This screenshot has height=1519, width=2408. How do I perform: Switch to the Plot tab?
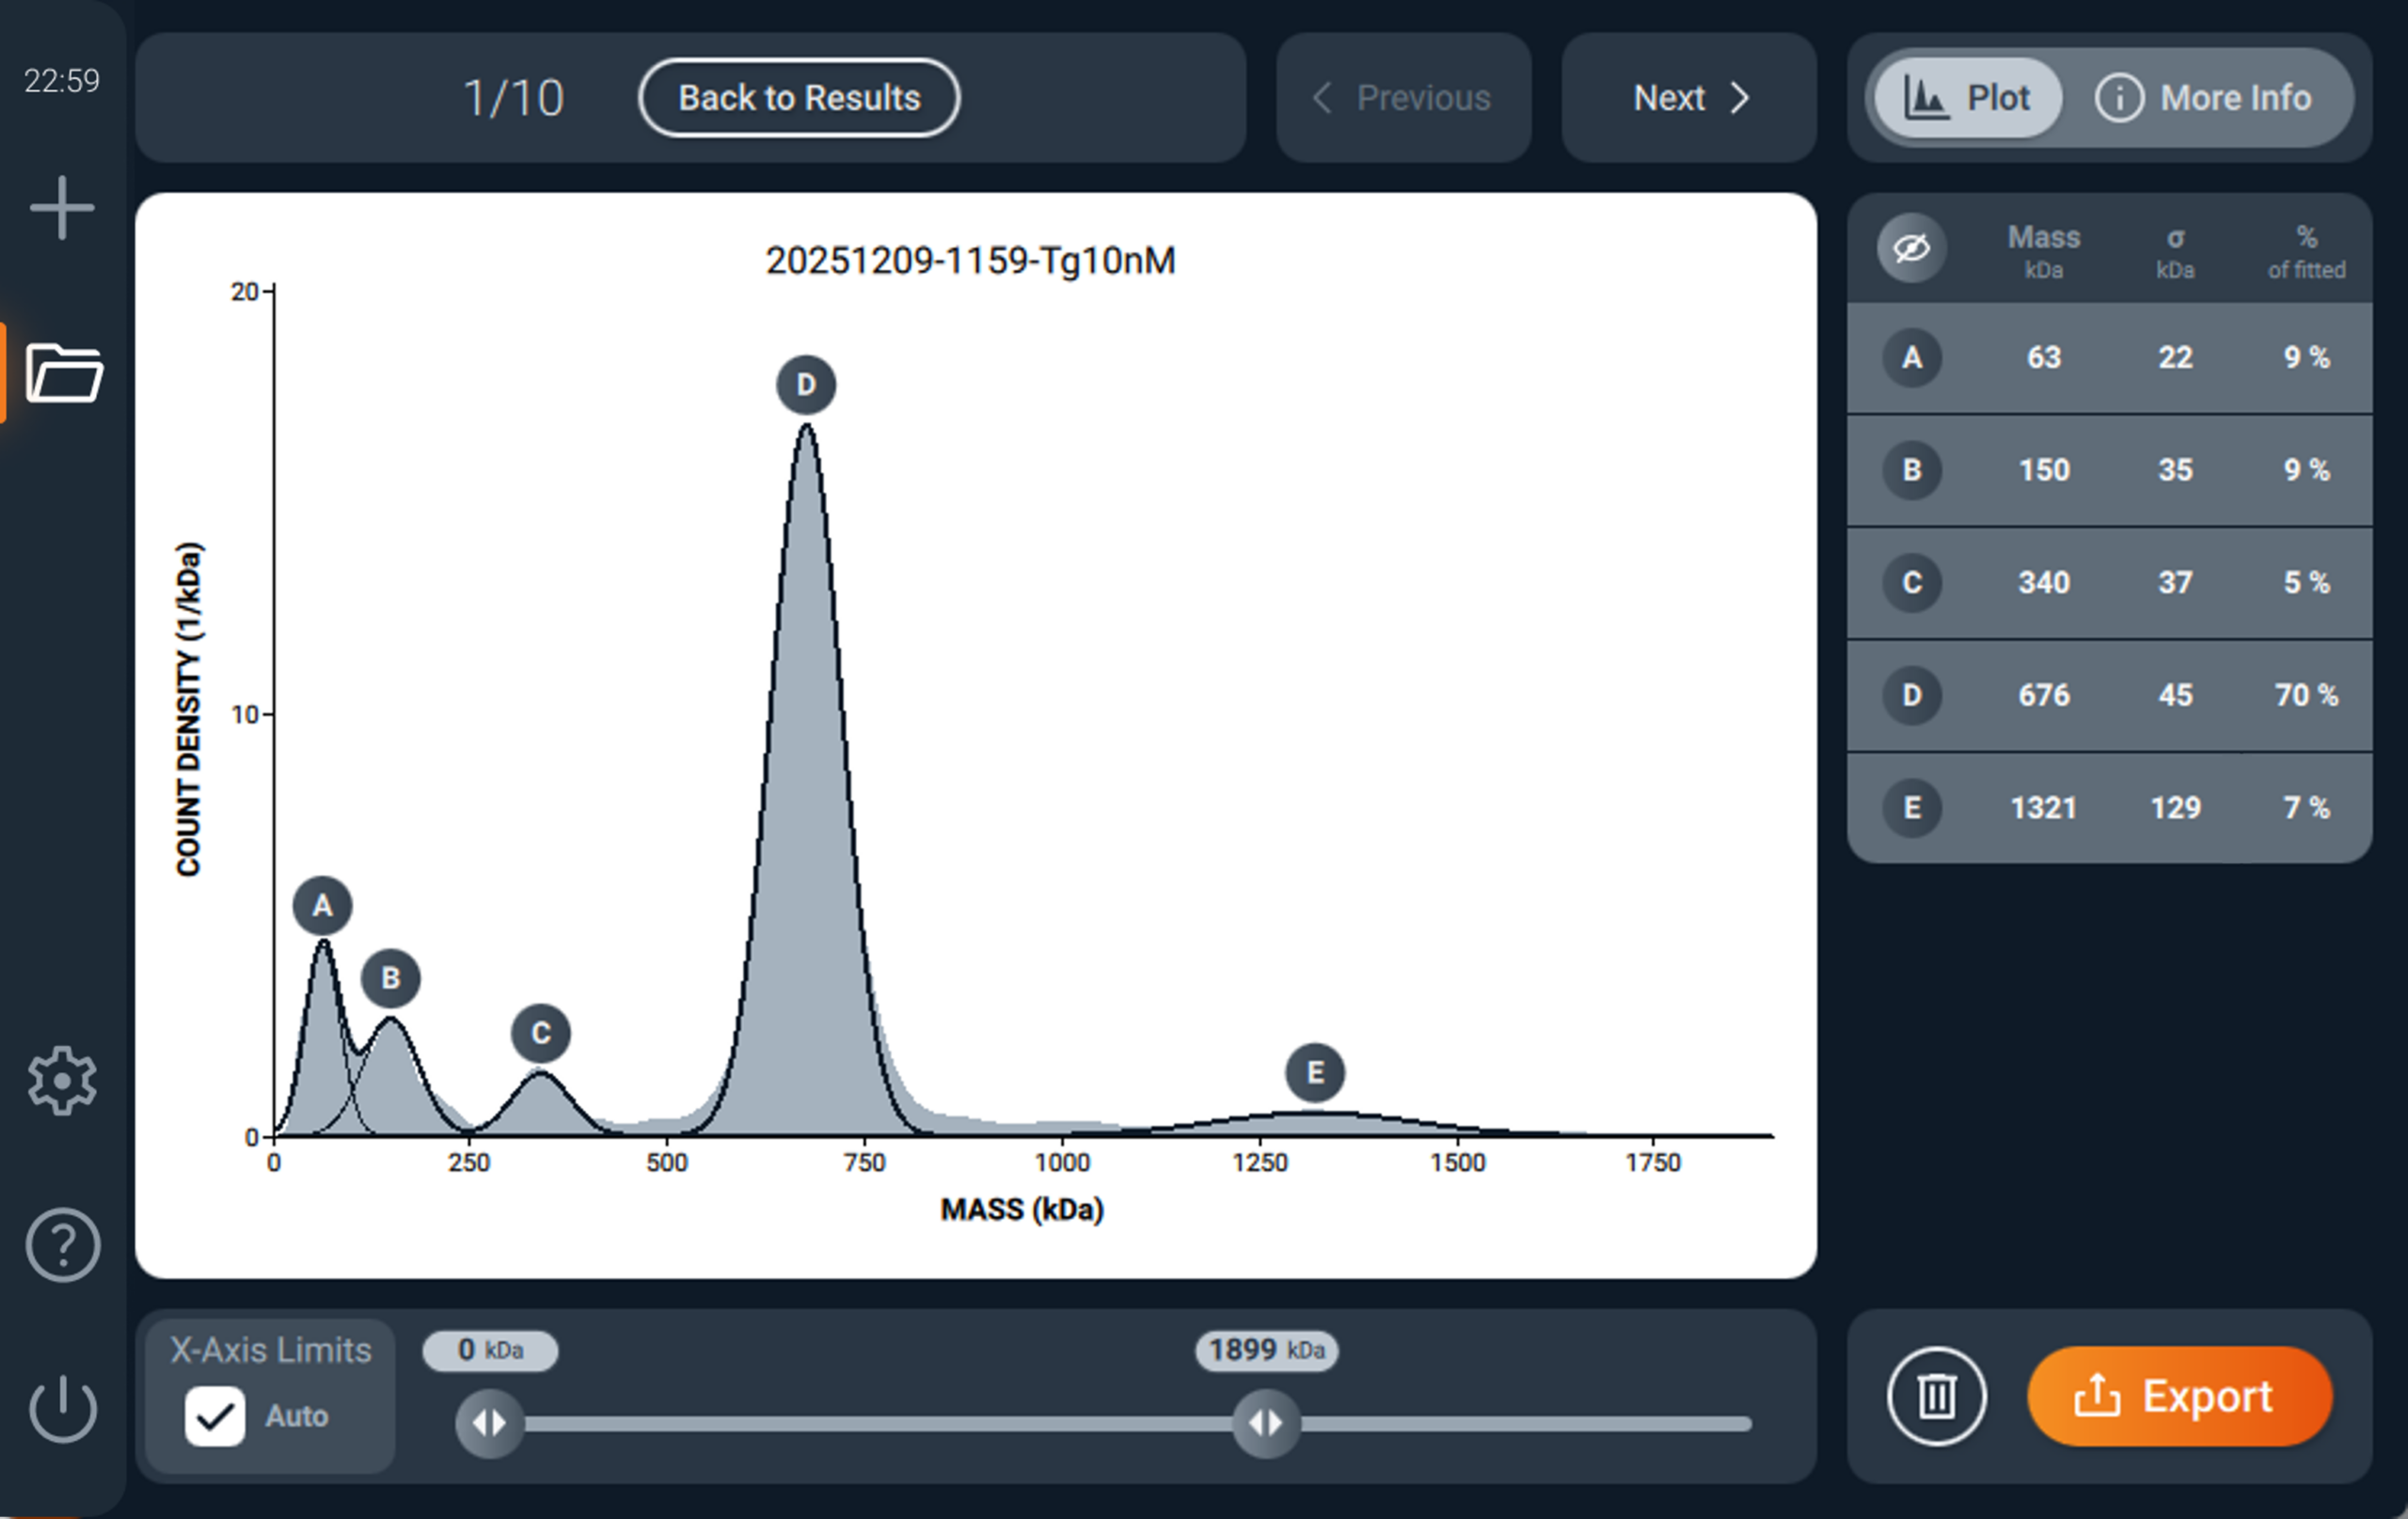[1967, 98]
